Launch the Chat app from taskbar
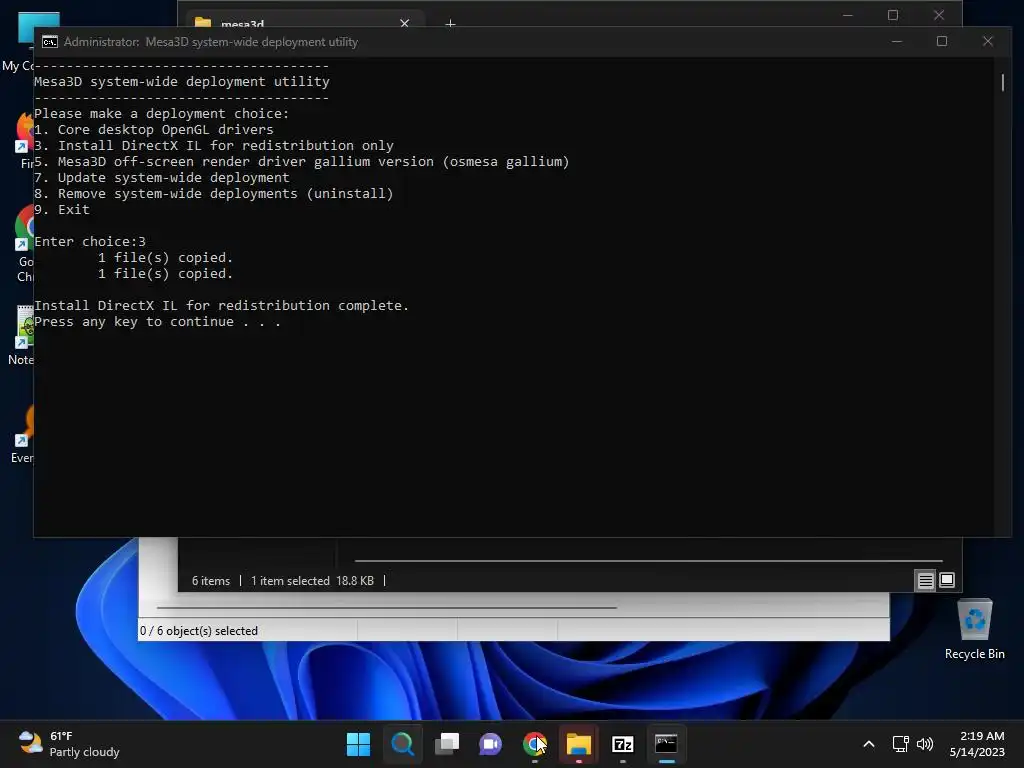1024x768 pixels. pyautogui.click(x=490, y=744)
